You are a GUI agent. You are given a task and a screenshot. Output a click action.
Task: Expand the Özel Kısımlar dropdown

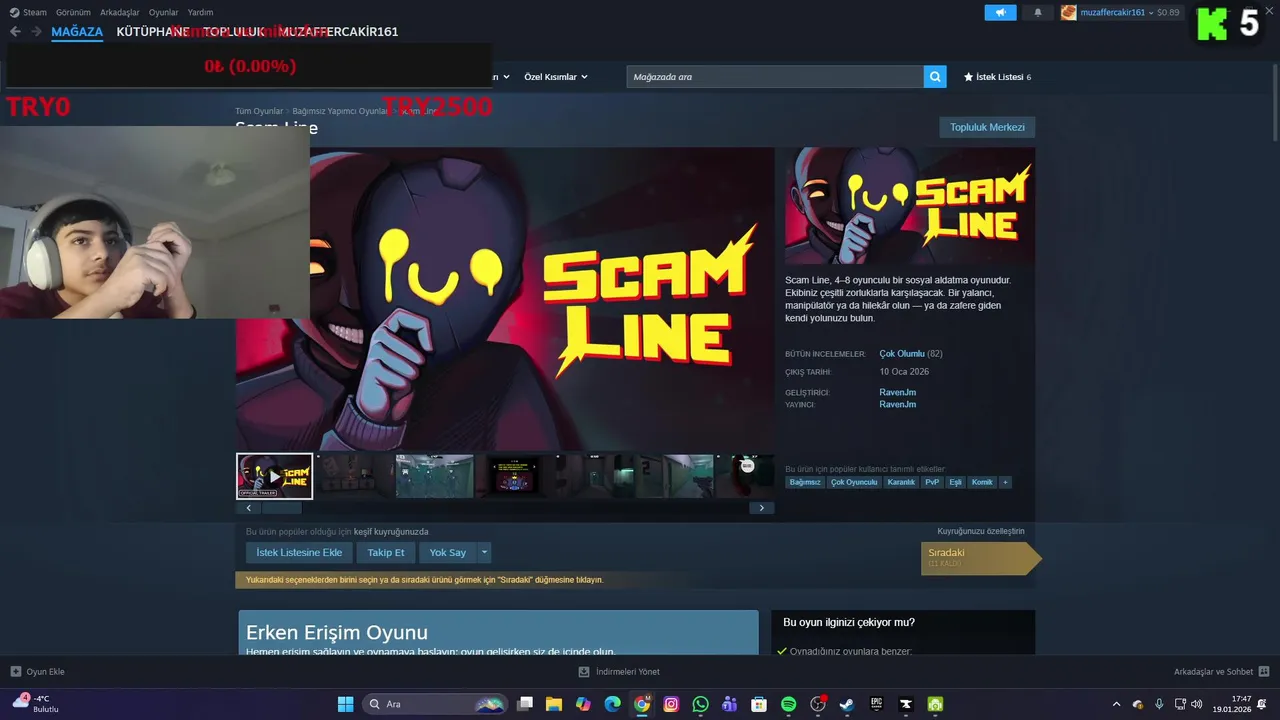click(x=556, y=77)
